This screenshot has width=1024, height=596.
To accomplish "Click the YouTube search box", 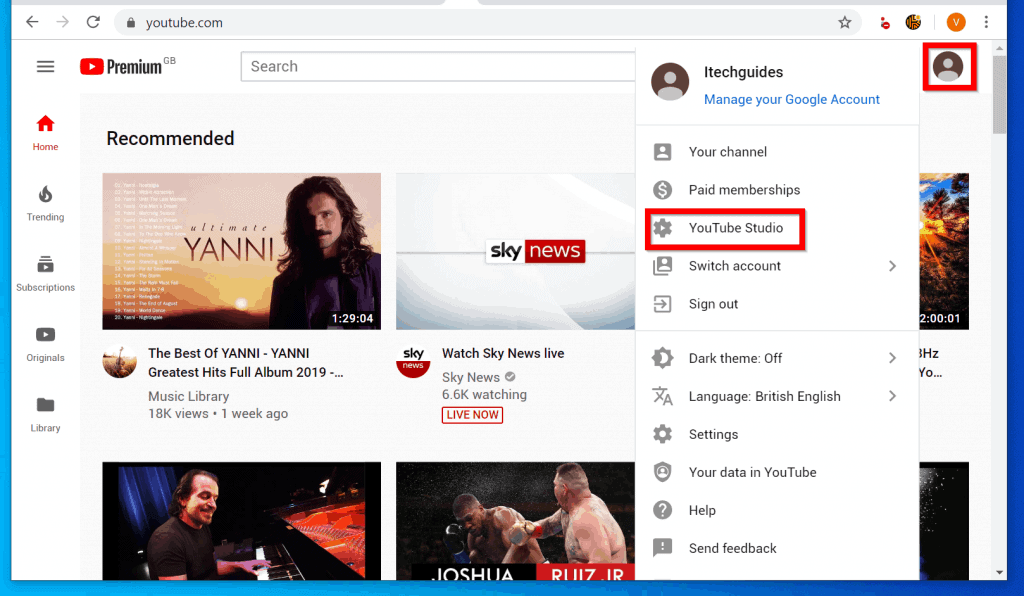I will click(438, 67).
